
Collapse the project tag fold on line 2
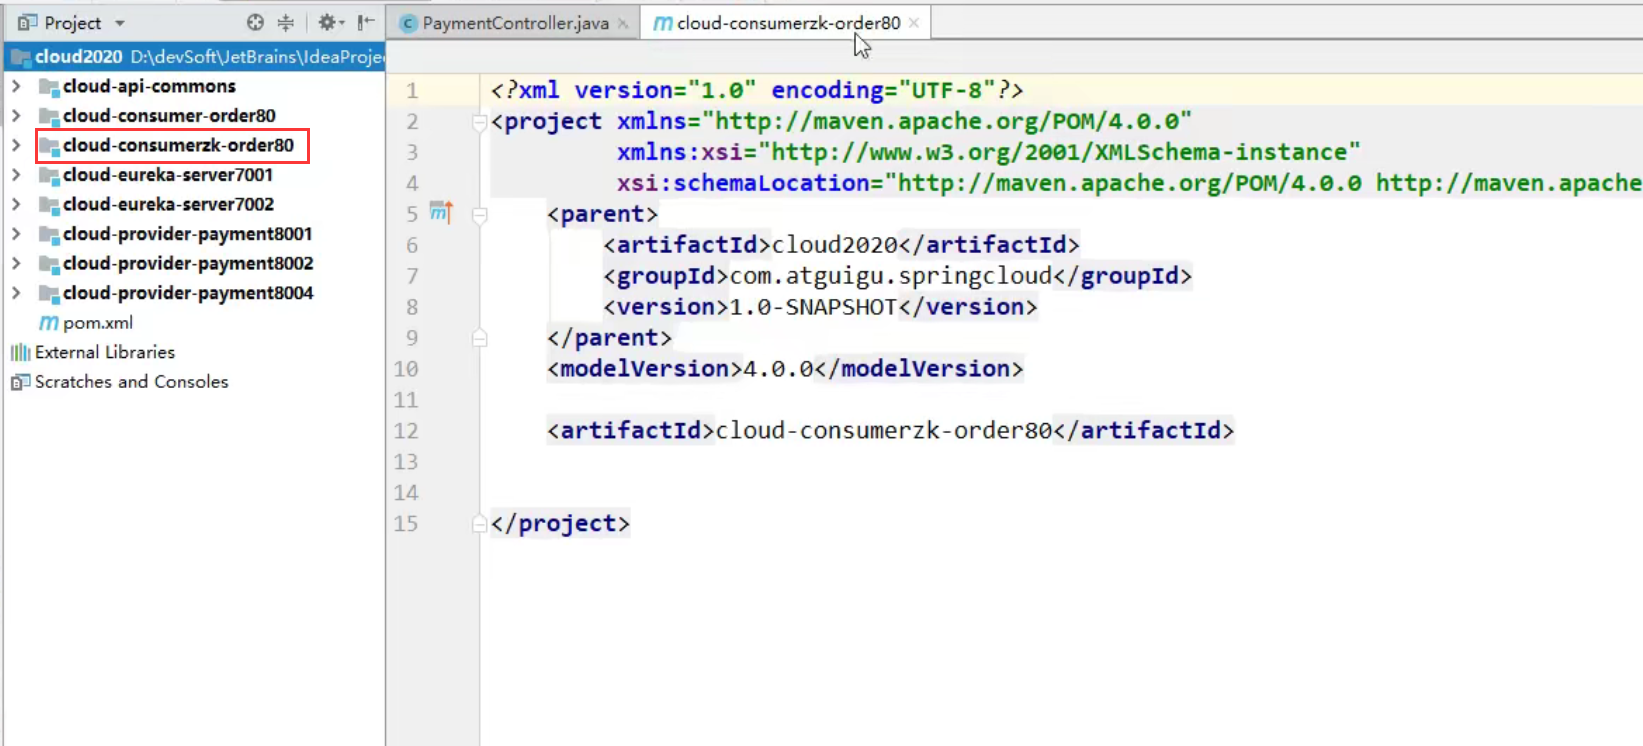(479, 122)
